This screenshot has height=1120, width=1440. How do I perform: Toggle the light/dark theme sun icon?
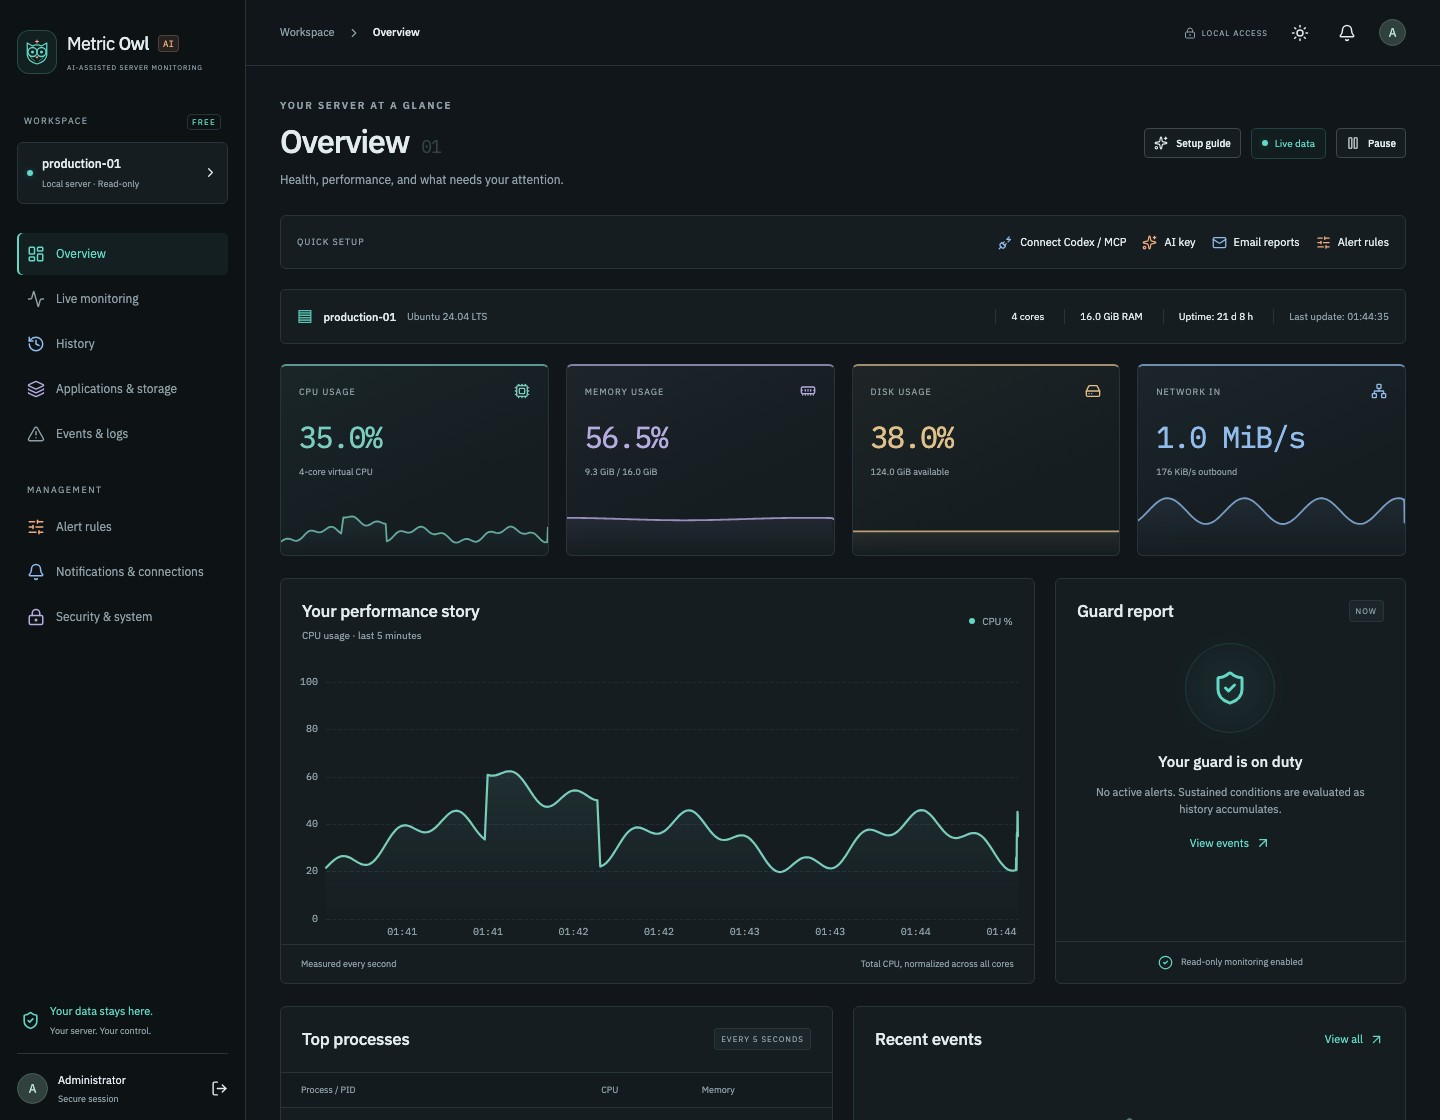(1300, 33)
